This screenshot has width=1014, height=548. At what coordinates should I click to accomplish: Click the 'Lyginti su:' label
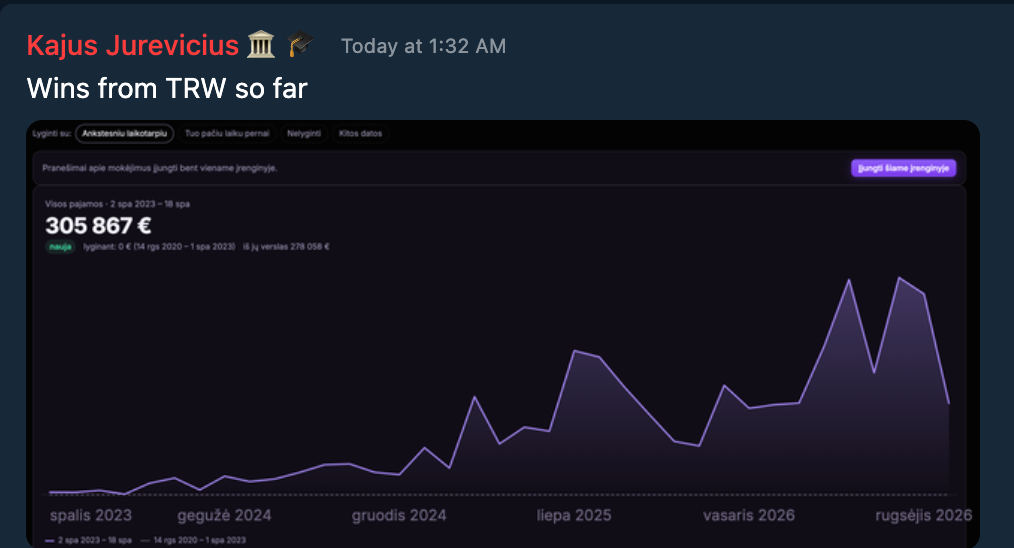click(52, 133)
